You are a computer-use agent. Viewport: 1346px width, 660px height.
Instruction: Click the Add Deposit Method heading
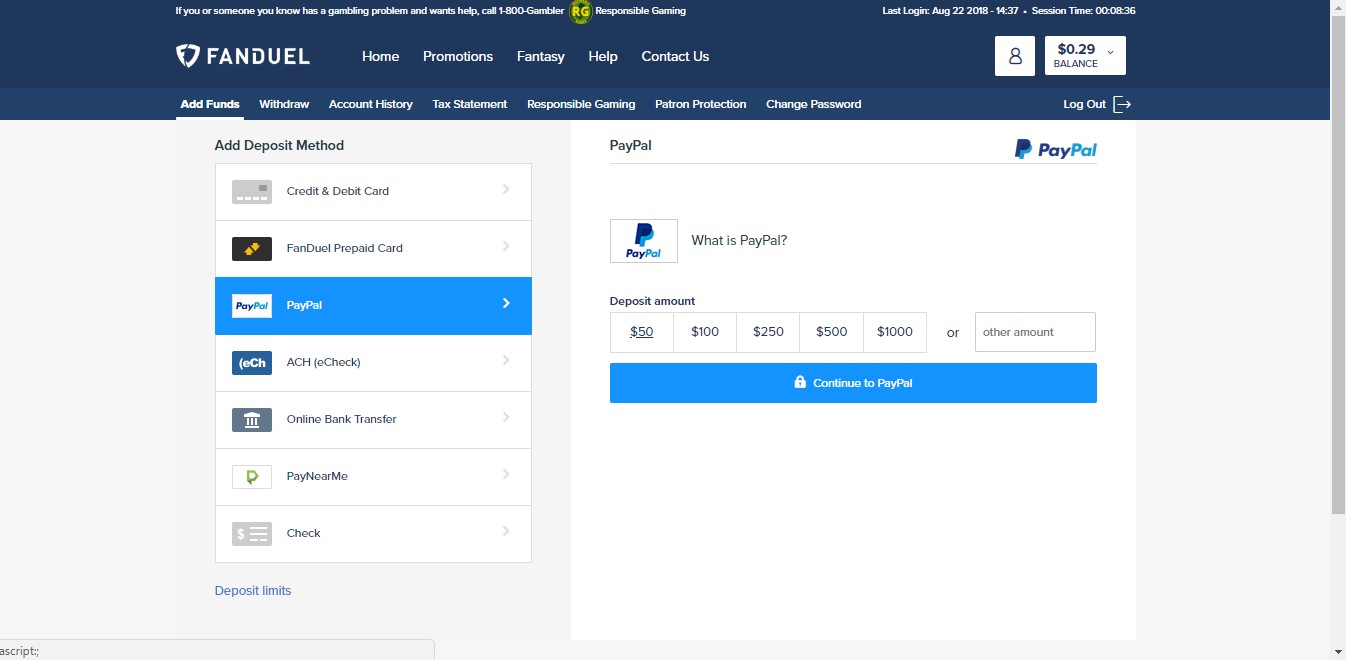coord(279,145)
